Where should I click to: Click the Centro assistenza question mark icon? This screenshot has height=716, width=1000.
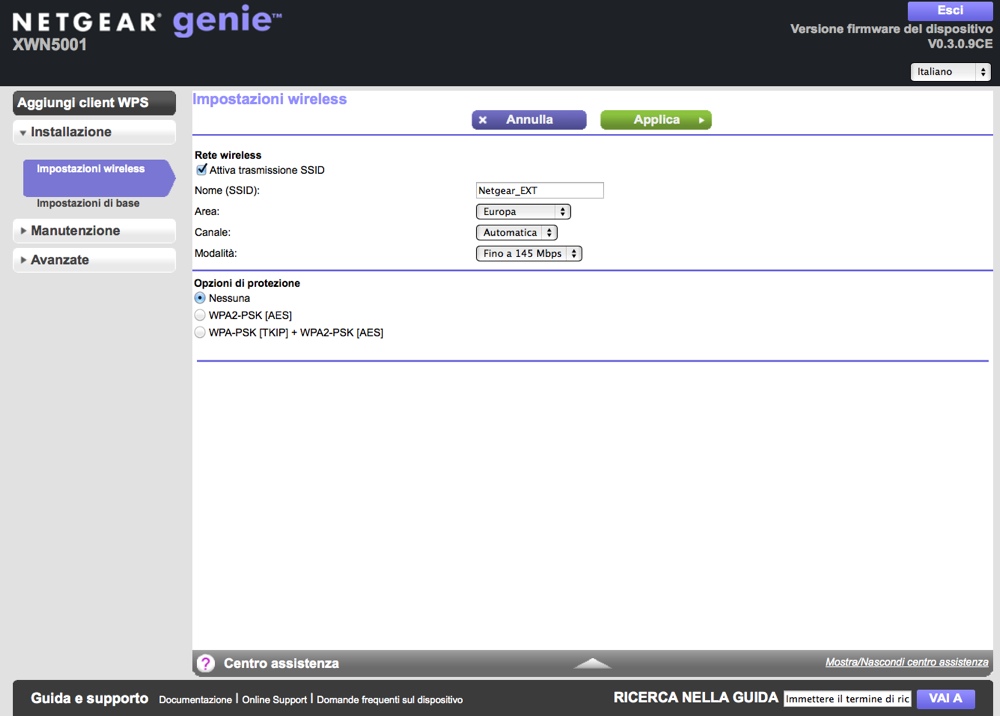tap(205, 664)
